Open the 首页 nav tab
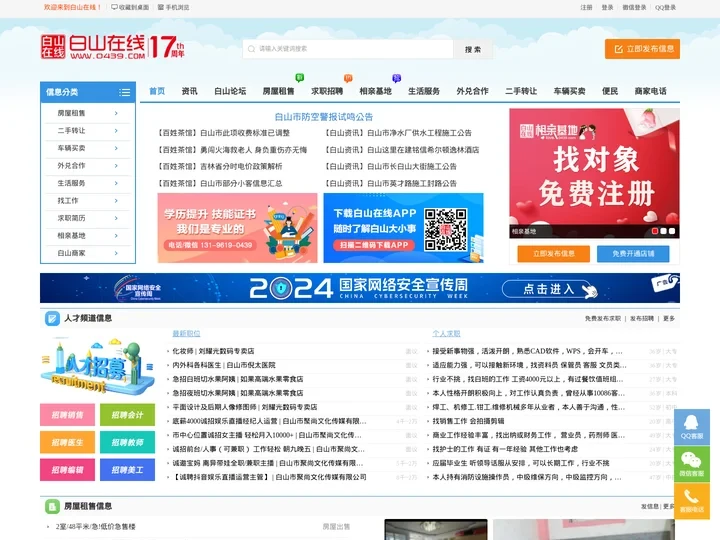The image size is (720, 540). [157, 91]
